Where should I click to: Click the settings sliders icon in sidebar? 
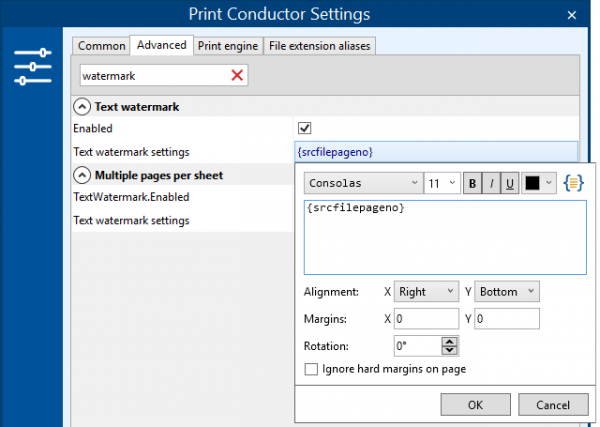click(x=33, y=67)
